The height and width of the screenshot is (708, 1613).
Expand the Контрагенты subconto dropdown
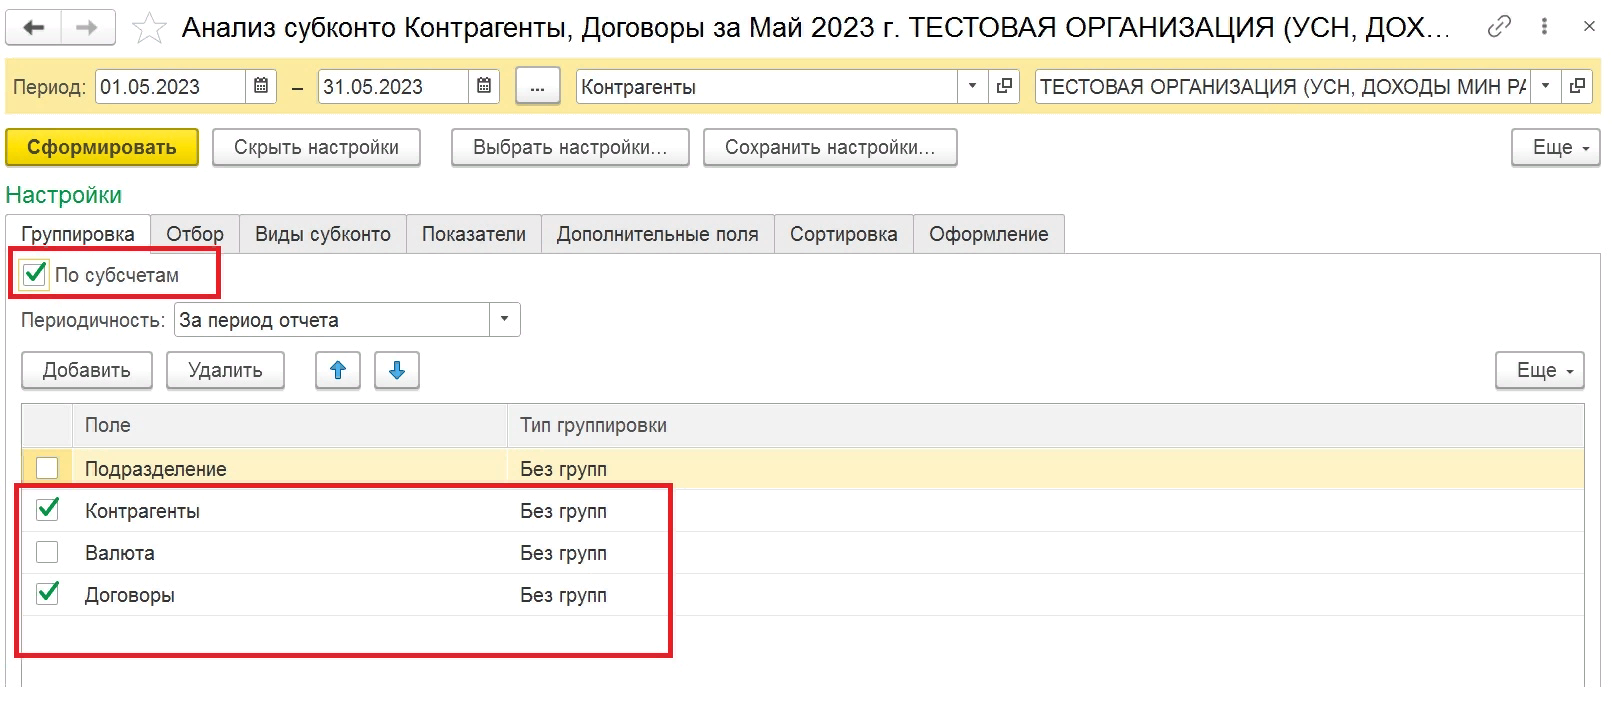tap(972, 86)
